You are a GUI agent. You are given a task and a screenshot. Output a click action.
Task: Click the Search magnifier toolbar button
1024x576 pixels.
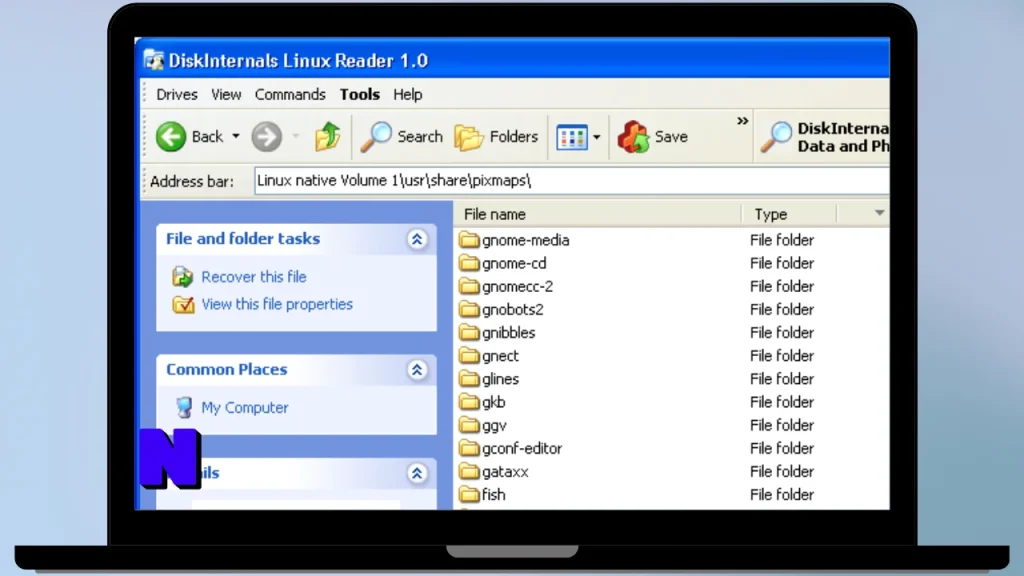402,136
